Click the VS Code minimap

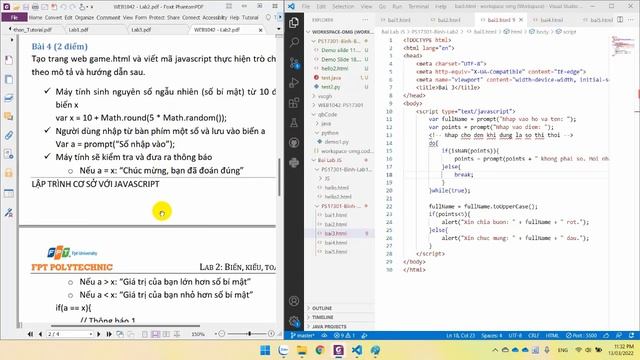[x=622, y=46]
